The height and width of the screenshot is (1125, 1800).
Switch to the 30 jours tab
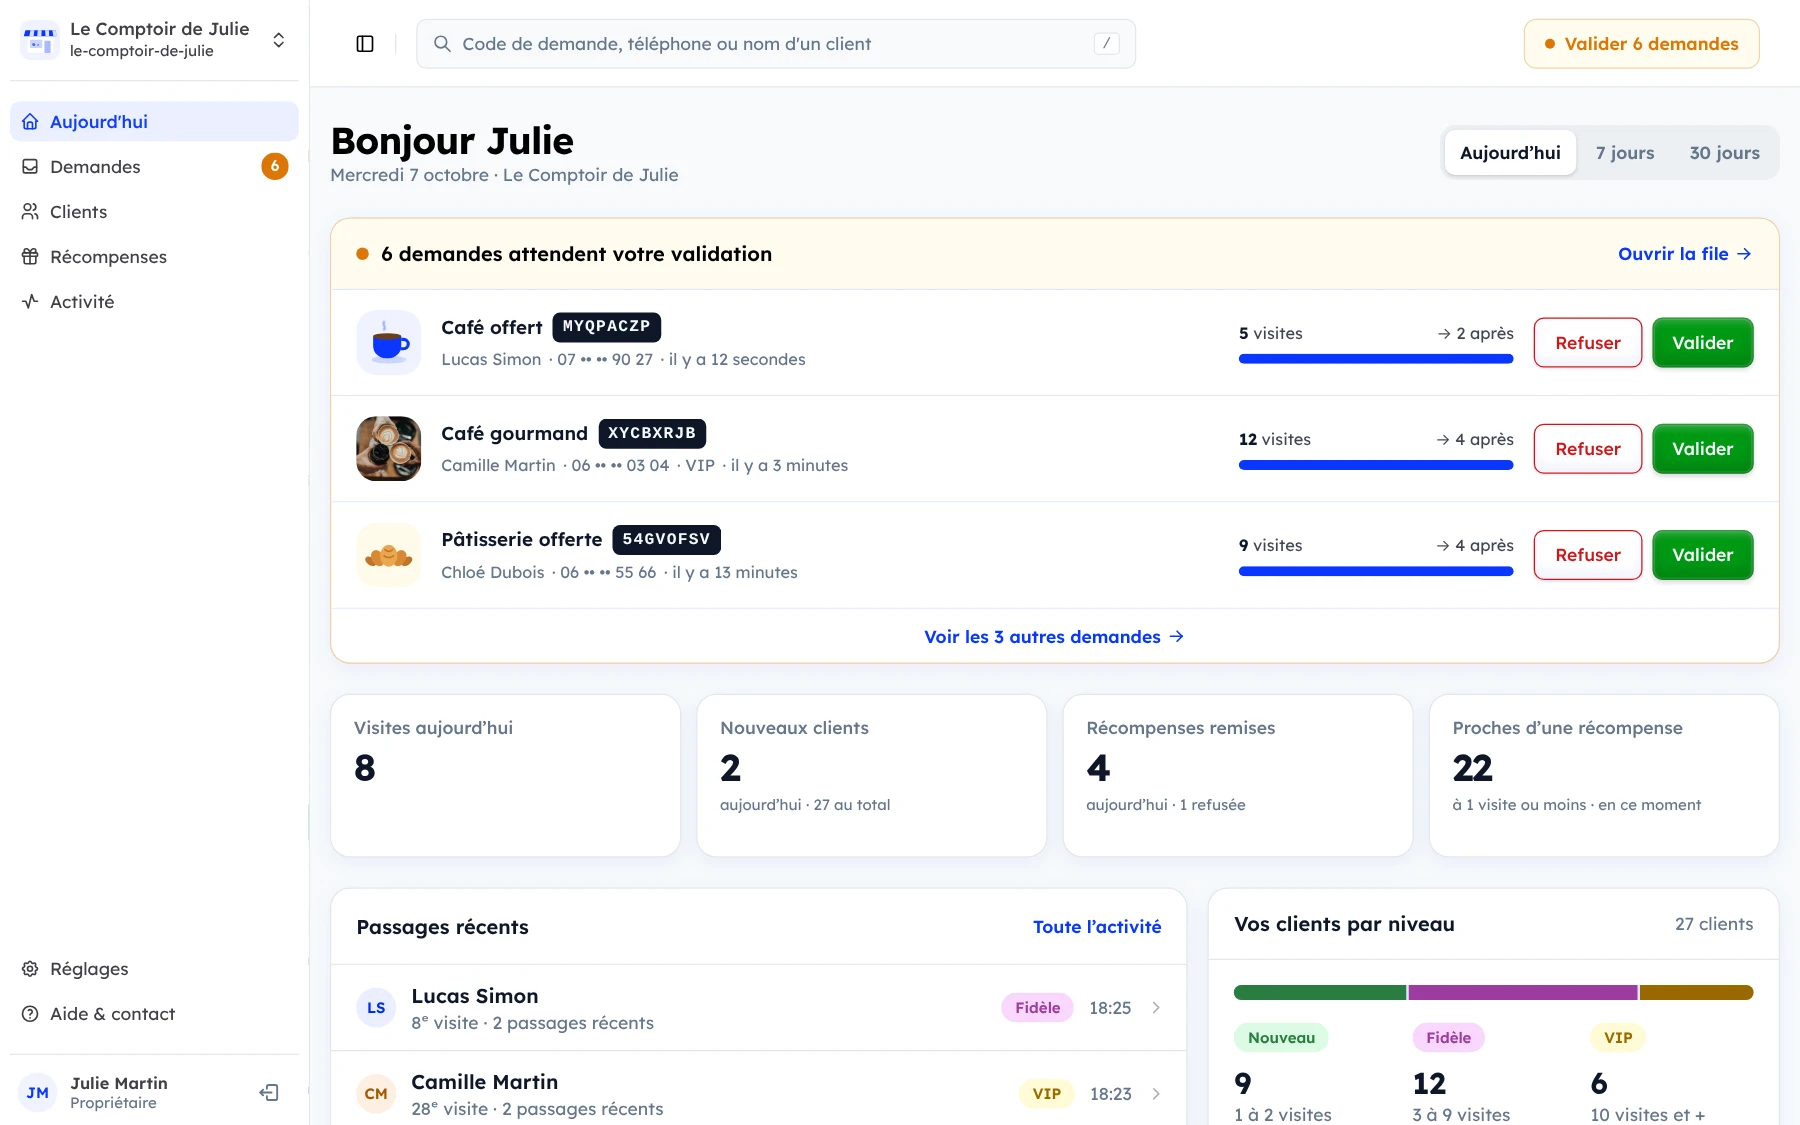(x=1724, y=153)
